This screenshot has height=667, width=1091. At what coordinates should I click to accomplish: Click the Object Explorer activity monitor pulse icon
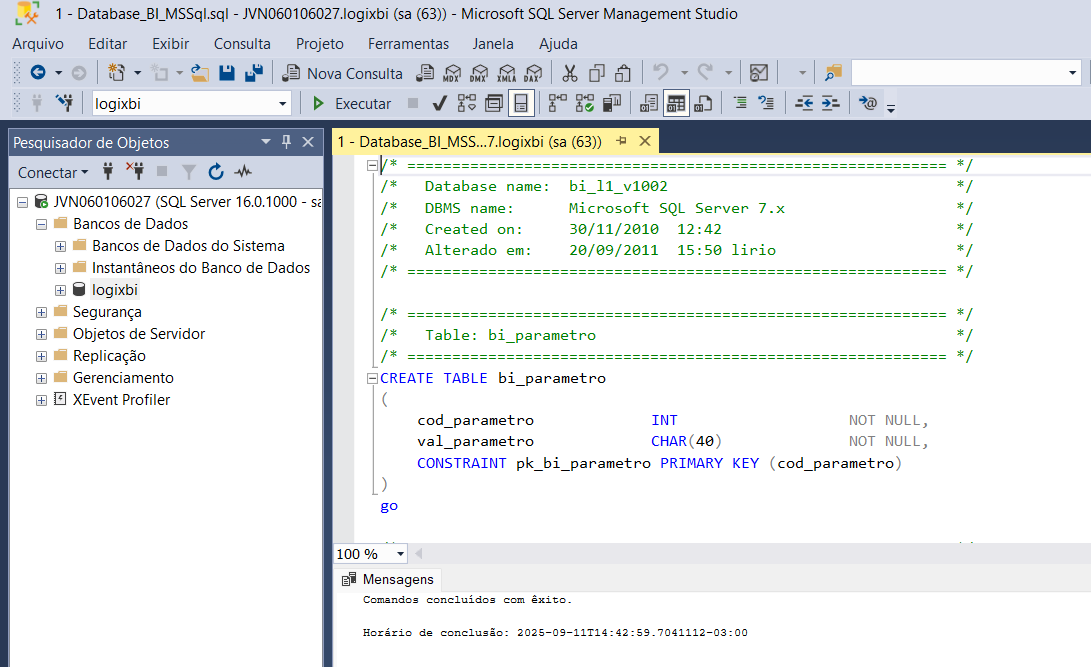pos(243,171)
